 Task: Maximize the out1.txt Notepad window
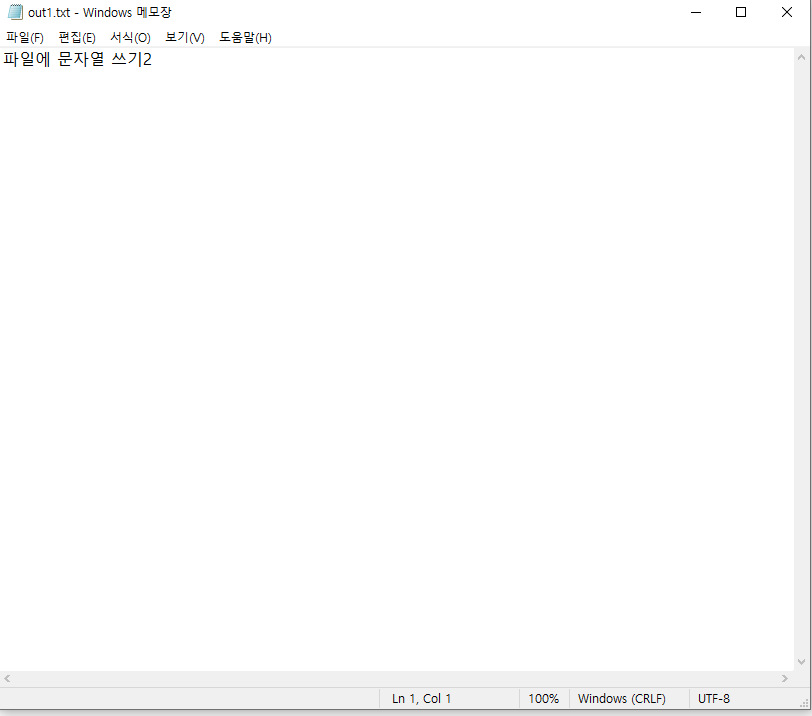pos(741,12)
